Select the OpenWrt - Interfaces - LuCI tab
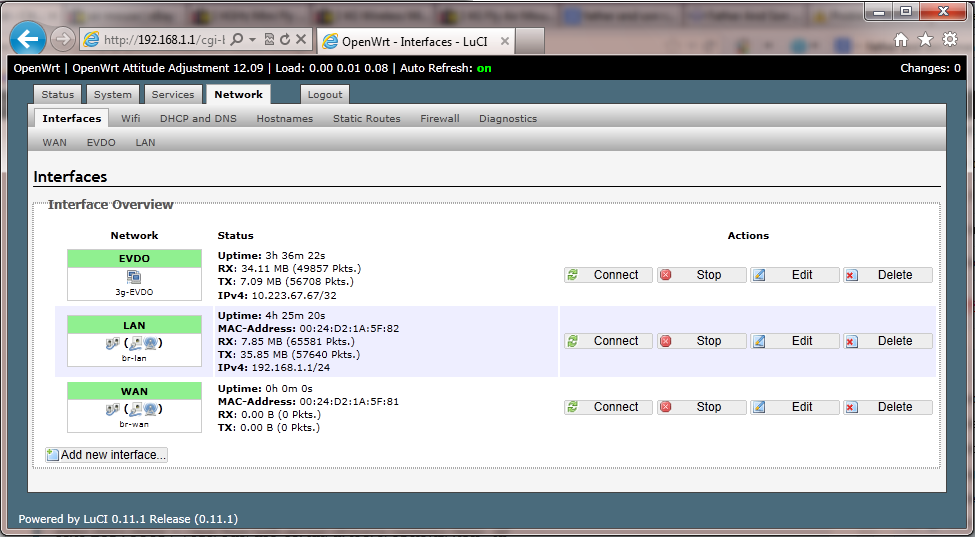 tap(415, 42)
